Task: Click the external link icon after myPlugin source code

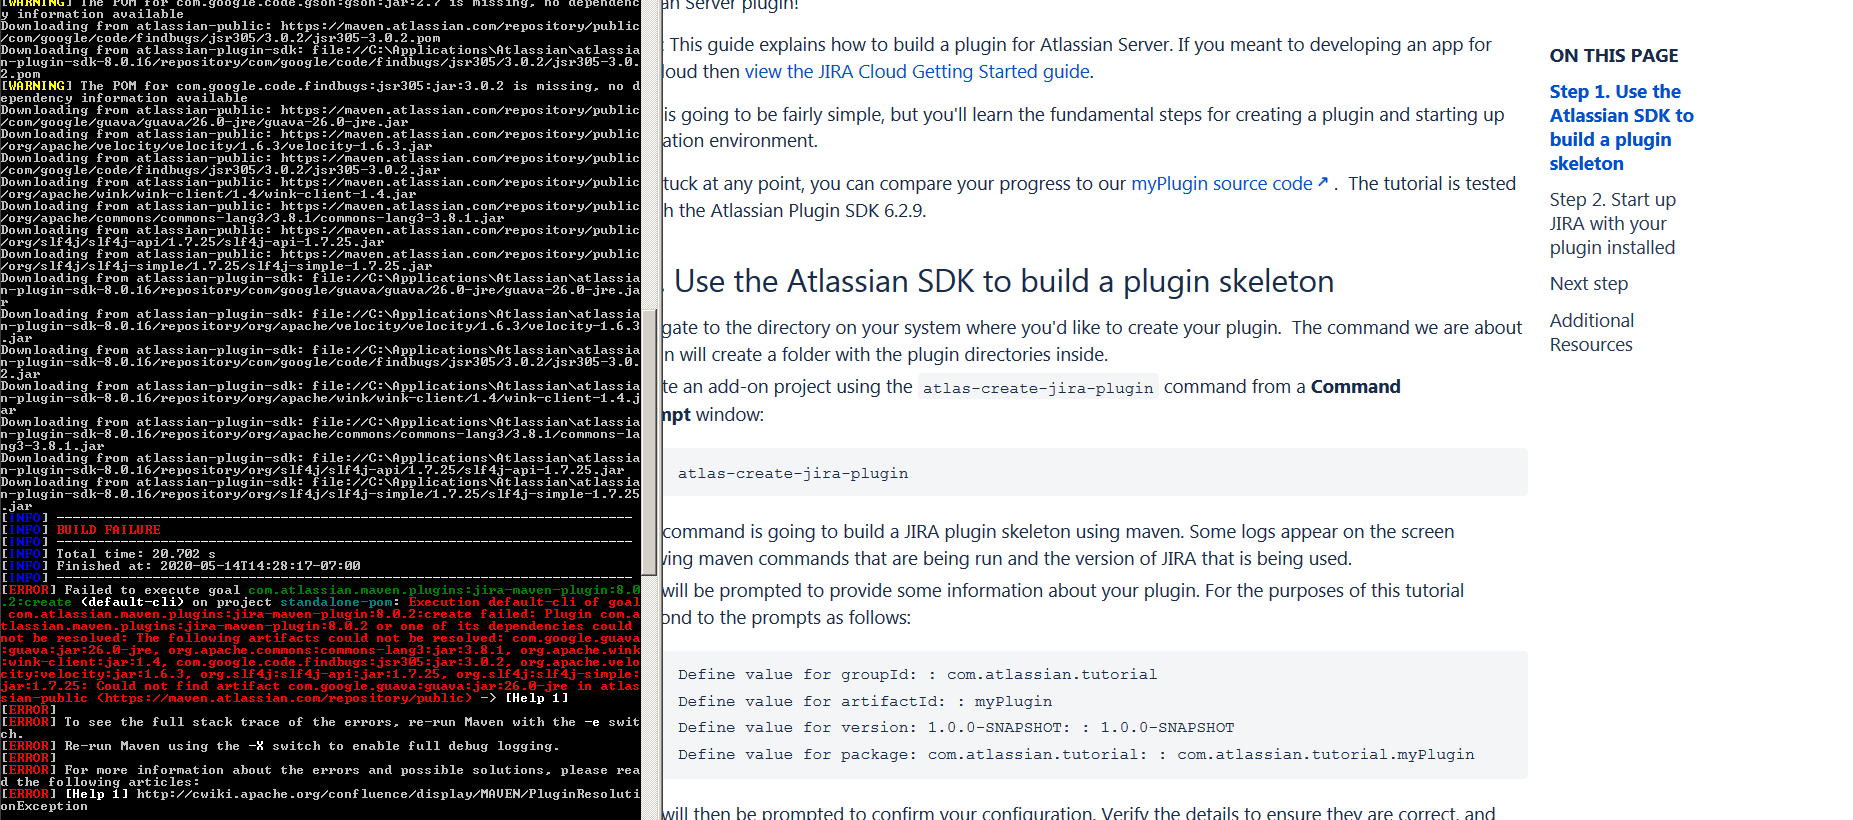Action: (x=1323, y=182)
